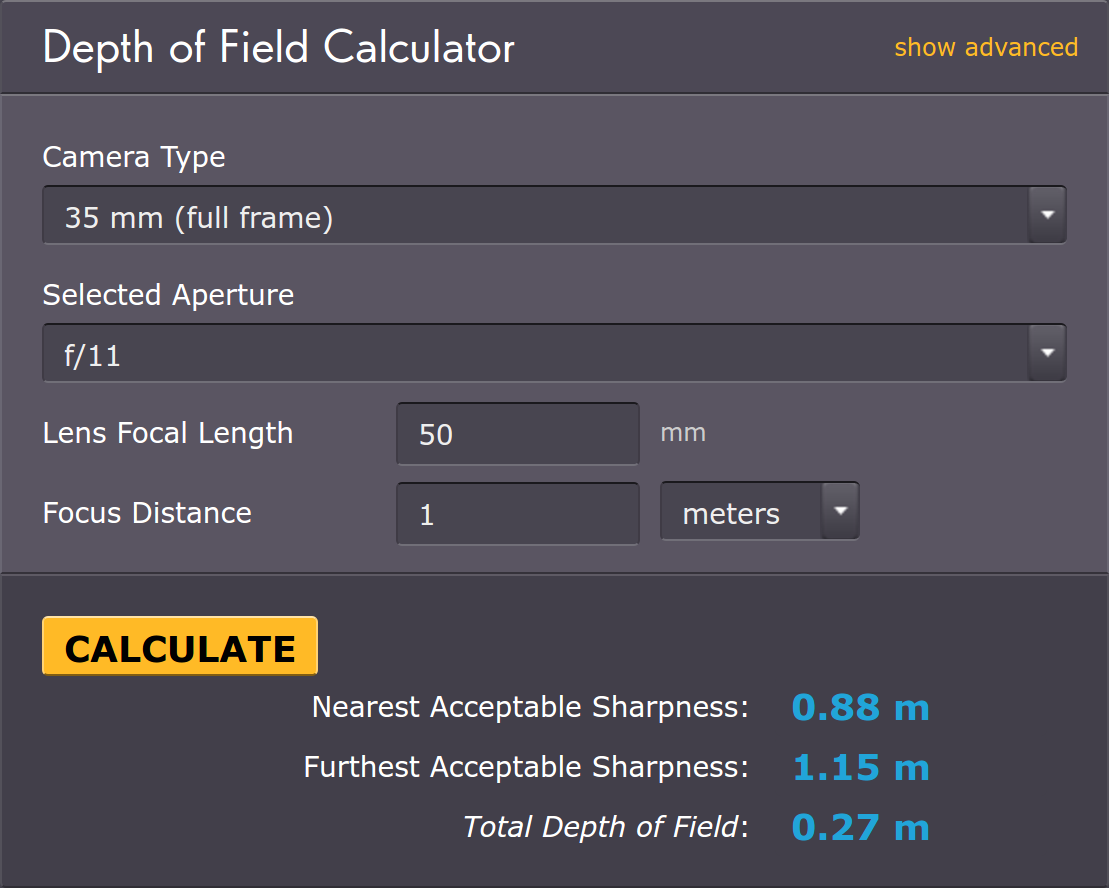Click the Focus Distance label
This screenshot has width=1109, height=888.
point(147,513)
